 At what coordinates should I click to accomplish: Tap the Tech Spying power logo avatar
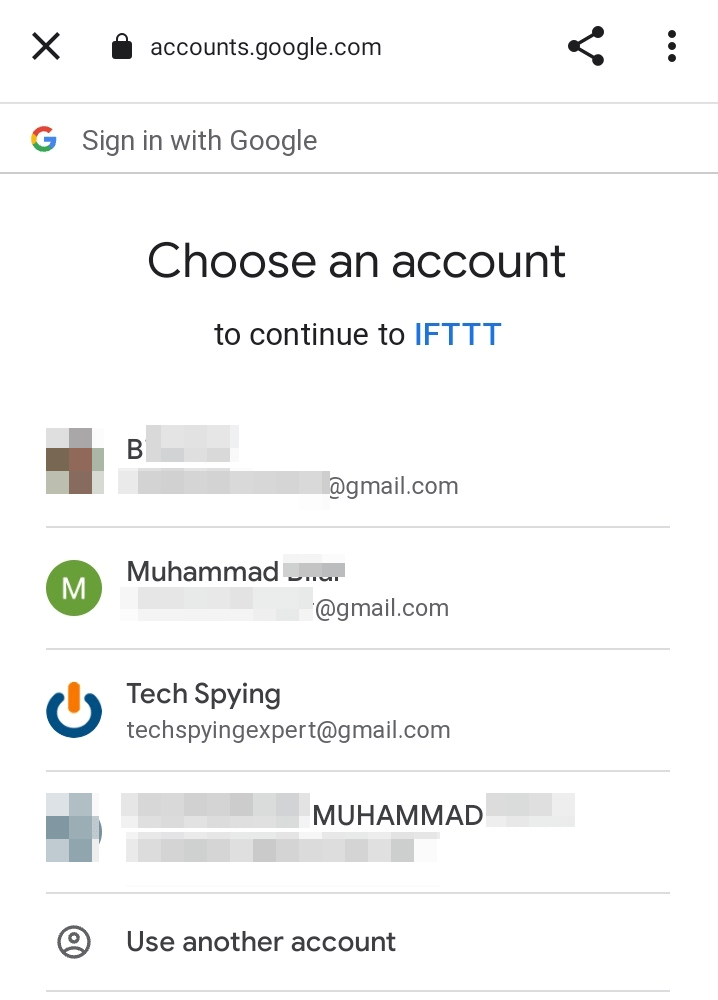[x=74, y=710]
